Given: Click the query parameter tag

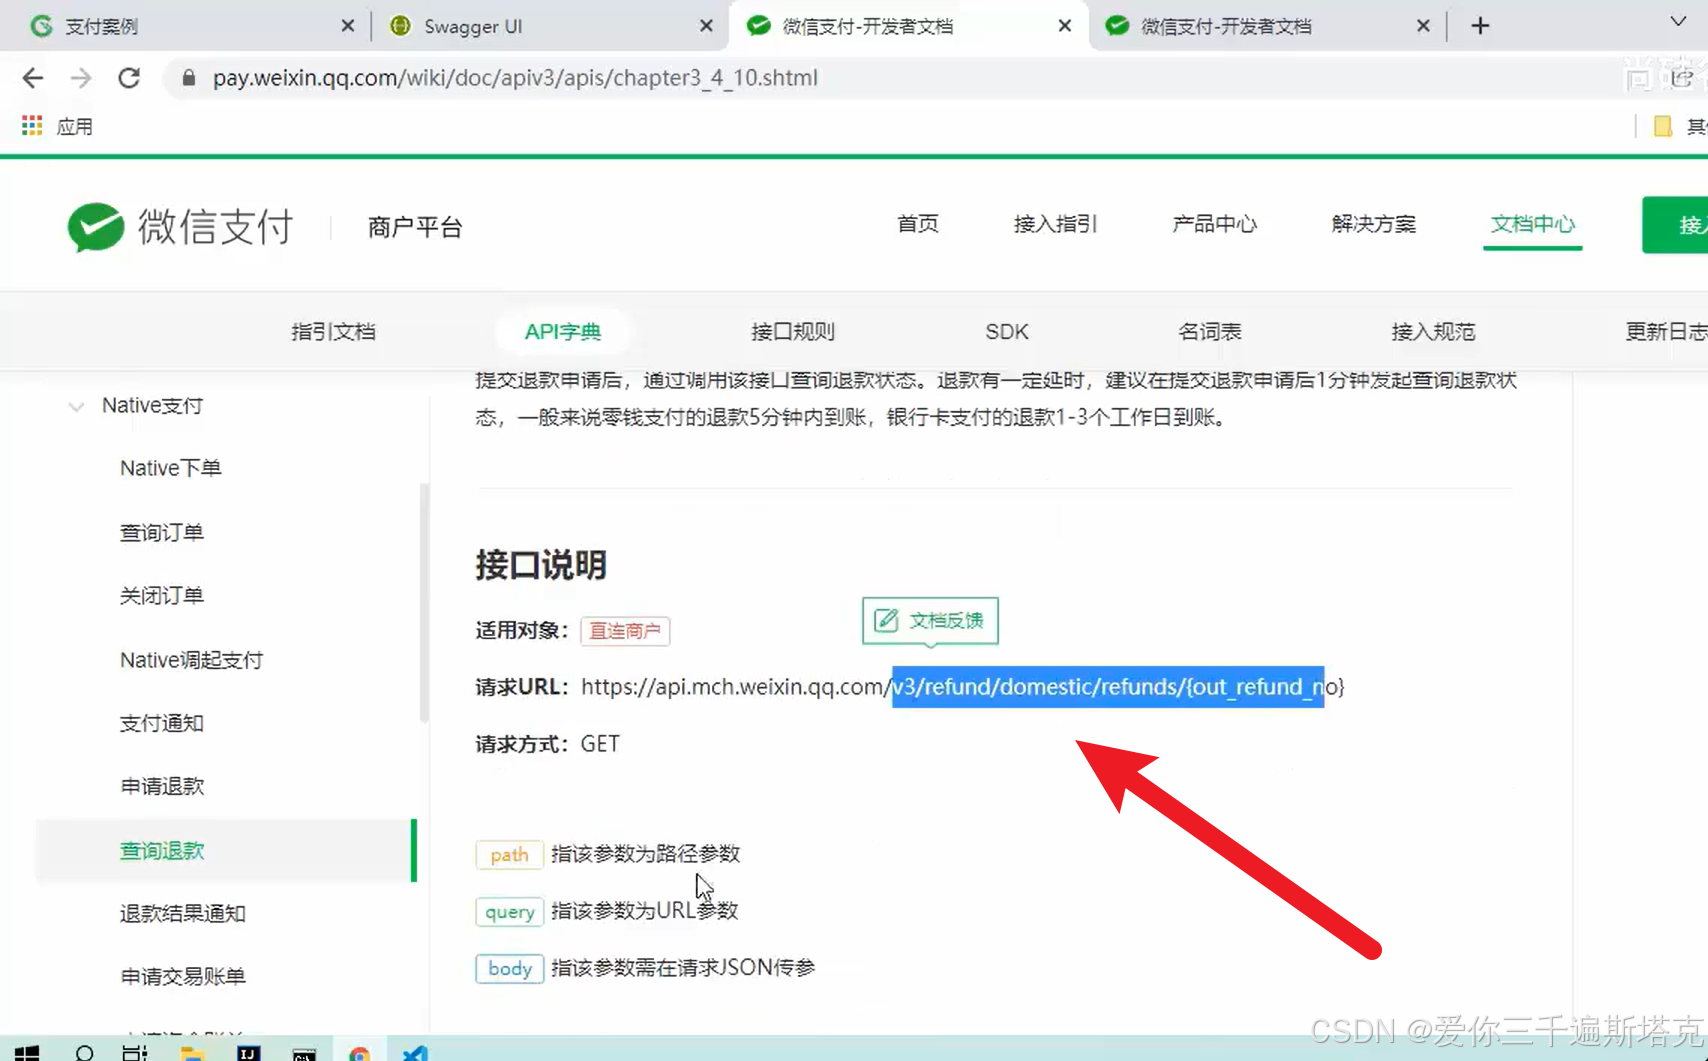Looking at the screenshot, I should click(509, 911).
